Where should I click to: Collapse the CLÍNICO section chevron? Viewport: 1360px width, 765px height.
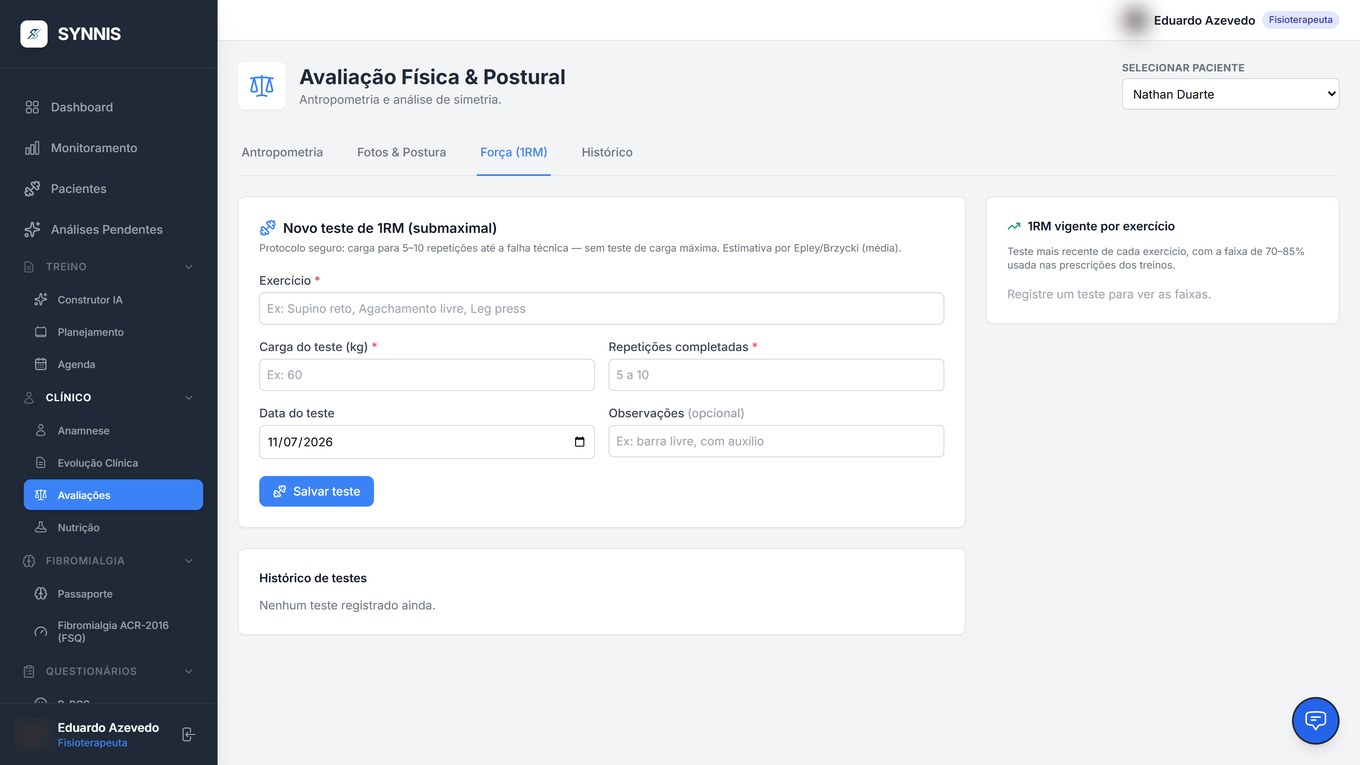pyautogui.click(x=189, y=398)
